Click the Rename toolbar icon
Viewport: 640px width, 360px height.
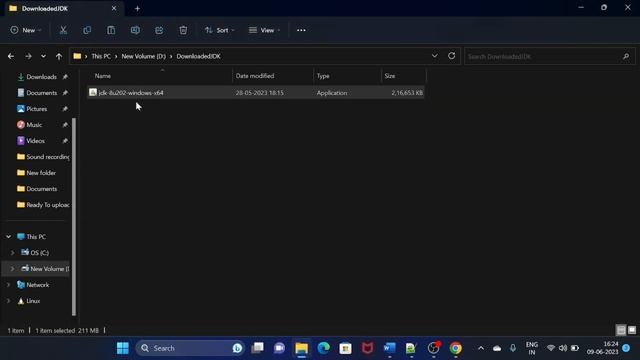click(135, 30)
